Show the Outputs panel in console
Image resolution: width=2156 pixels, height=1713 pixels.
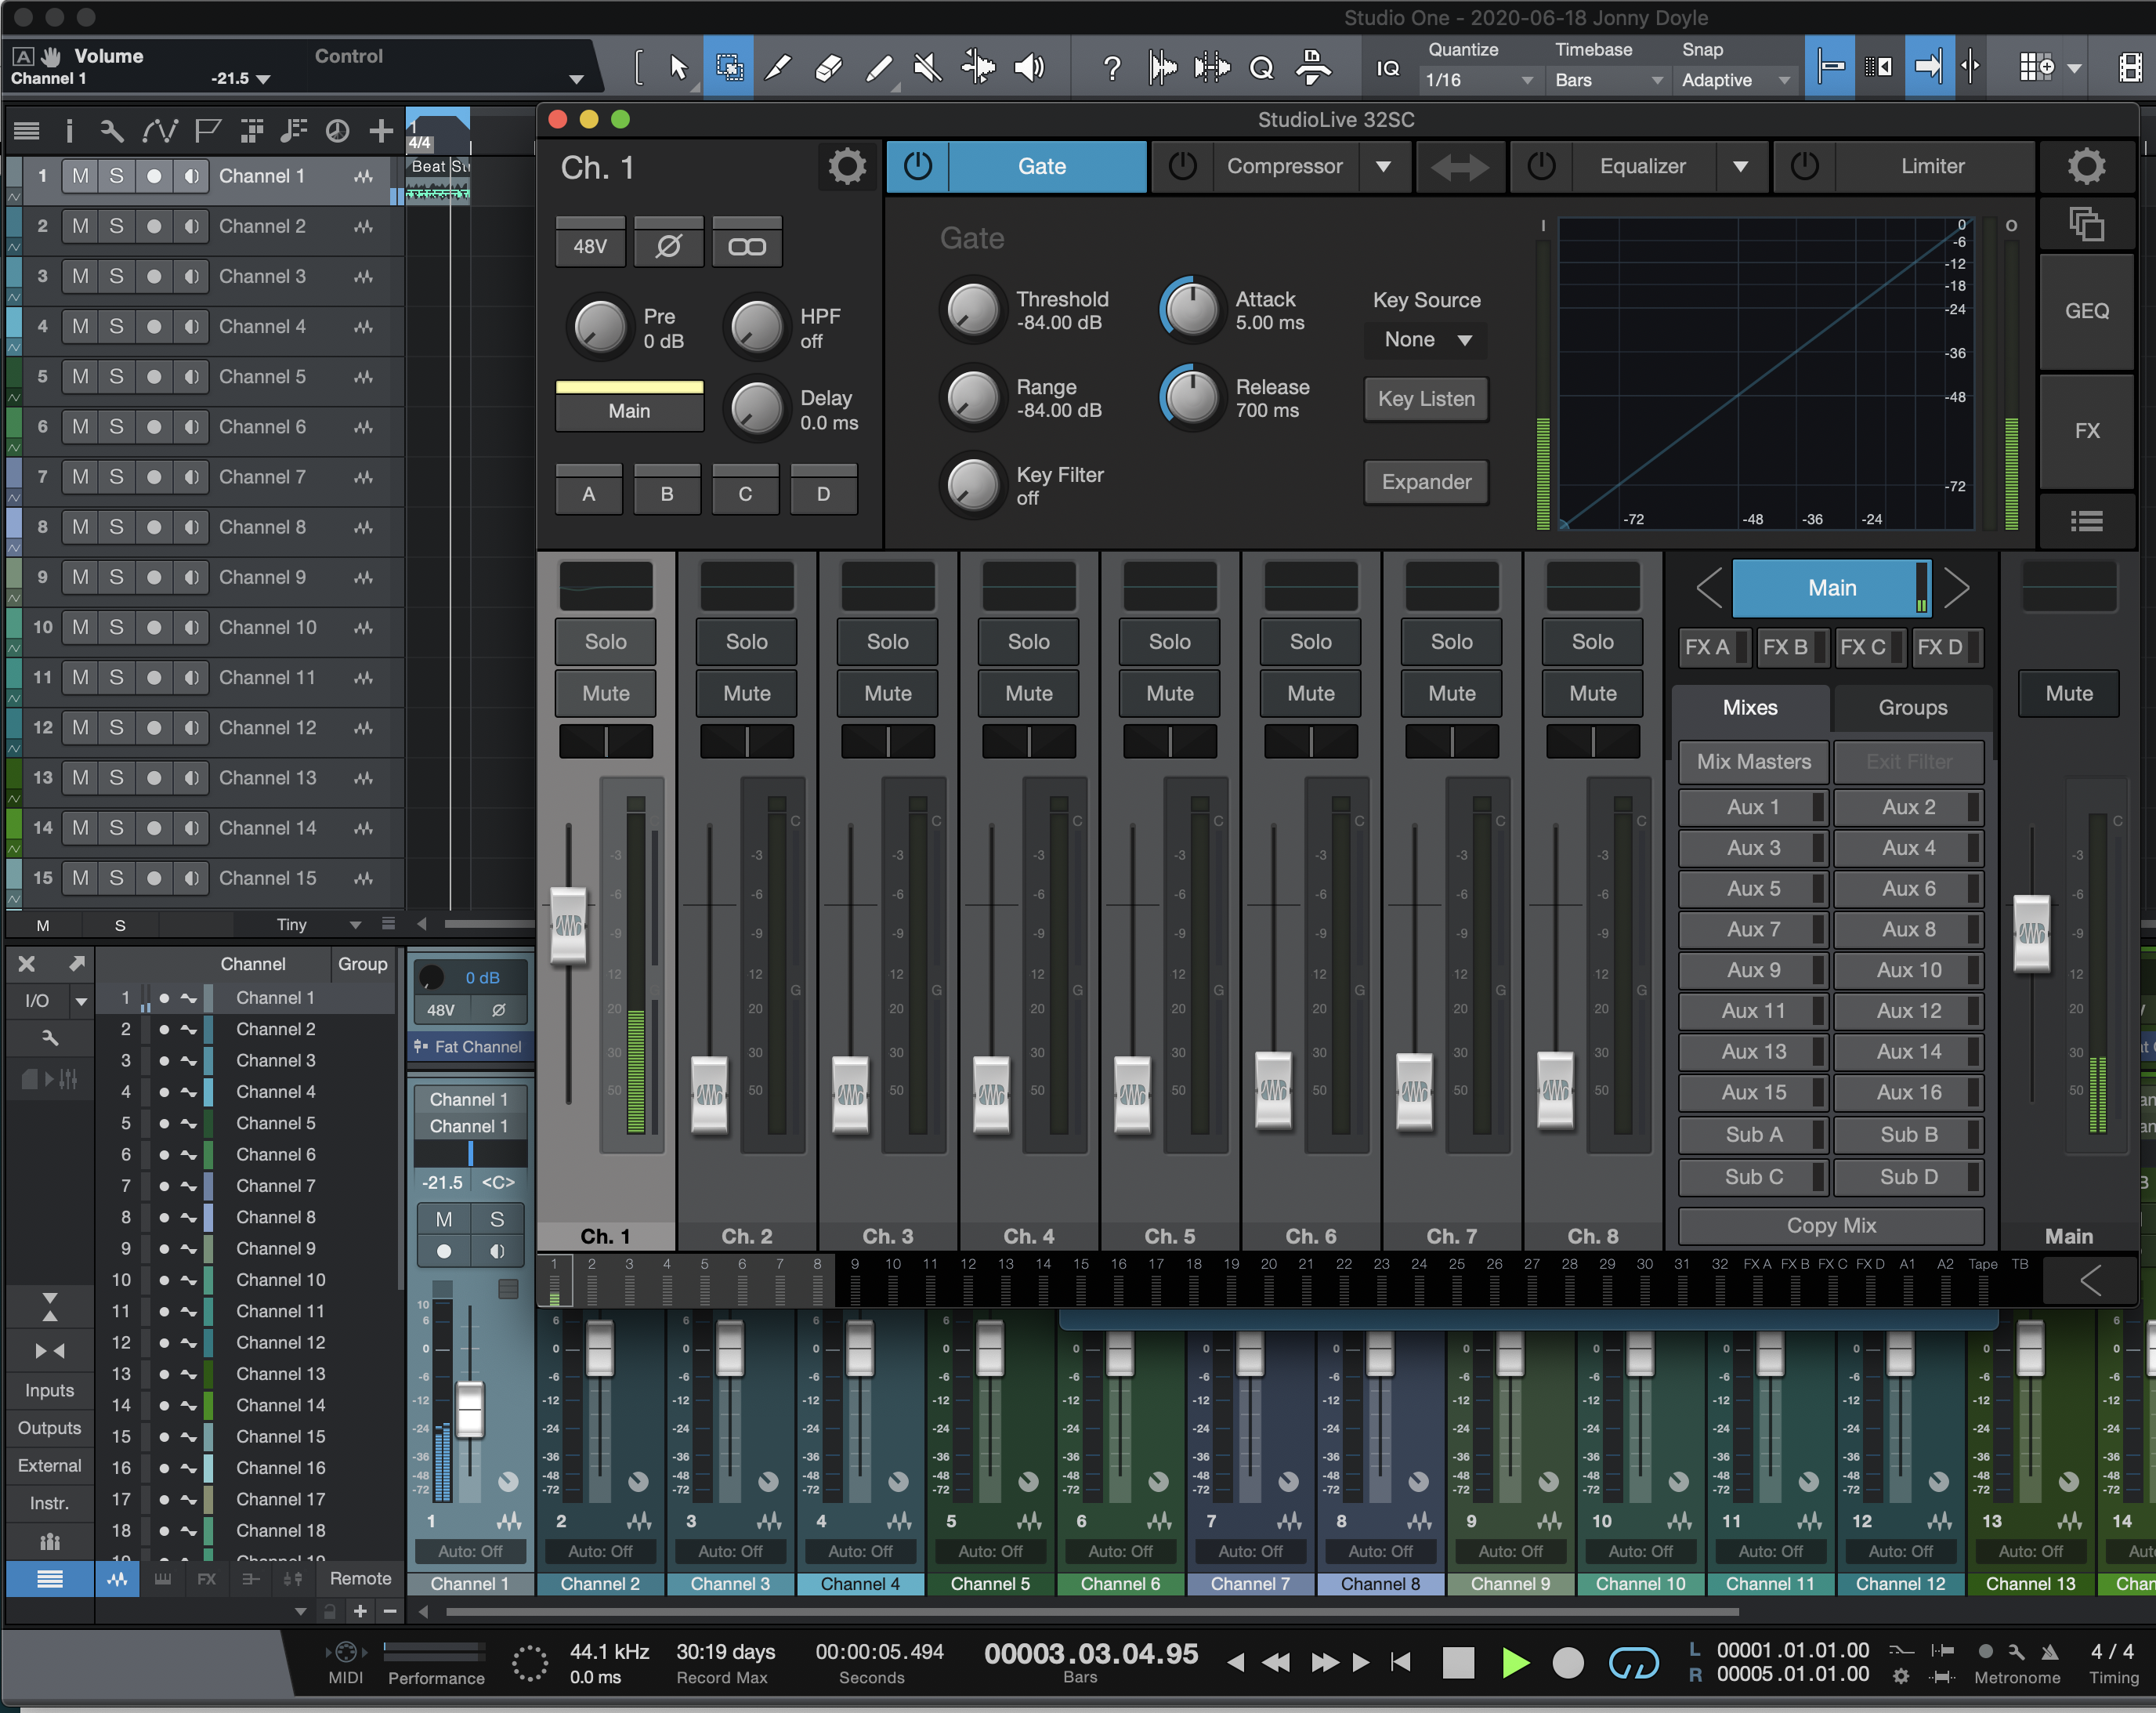(49, 1428)
